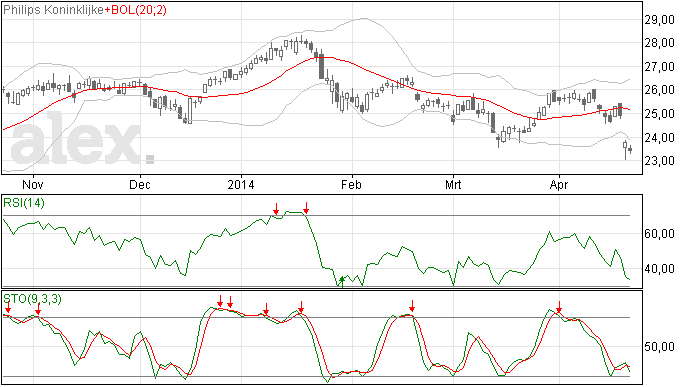Click the green buy-signal arrow in RSI panel
Screen dimensions: 690x387
tap(342, 282)
